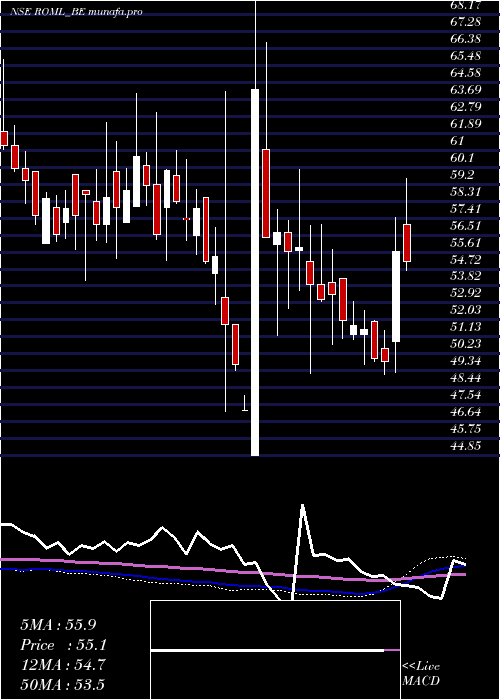Click the 50MA : 53.5 readout
Image resolution: width=500 pixels, height=700 pixels.
tap(64, 684)
